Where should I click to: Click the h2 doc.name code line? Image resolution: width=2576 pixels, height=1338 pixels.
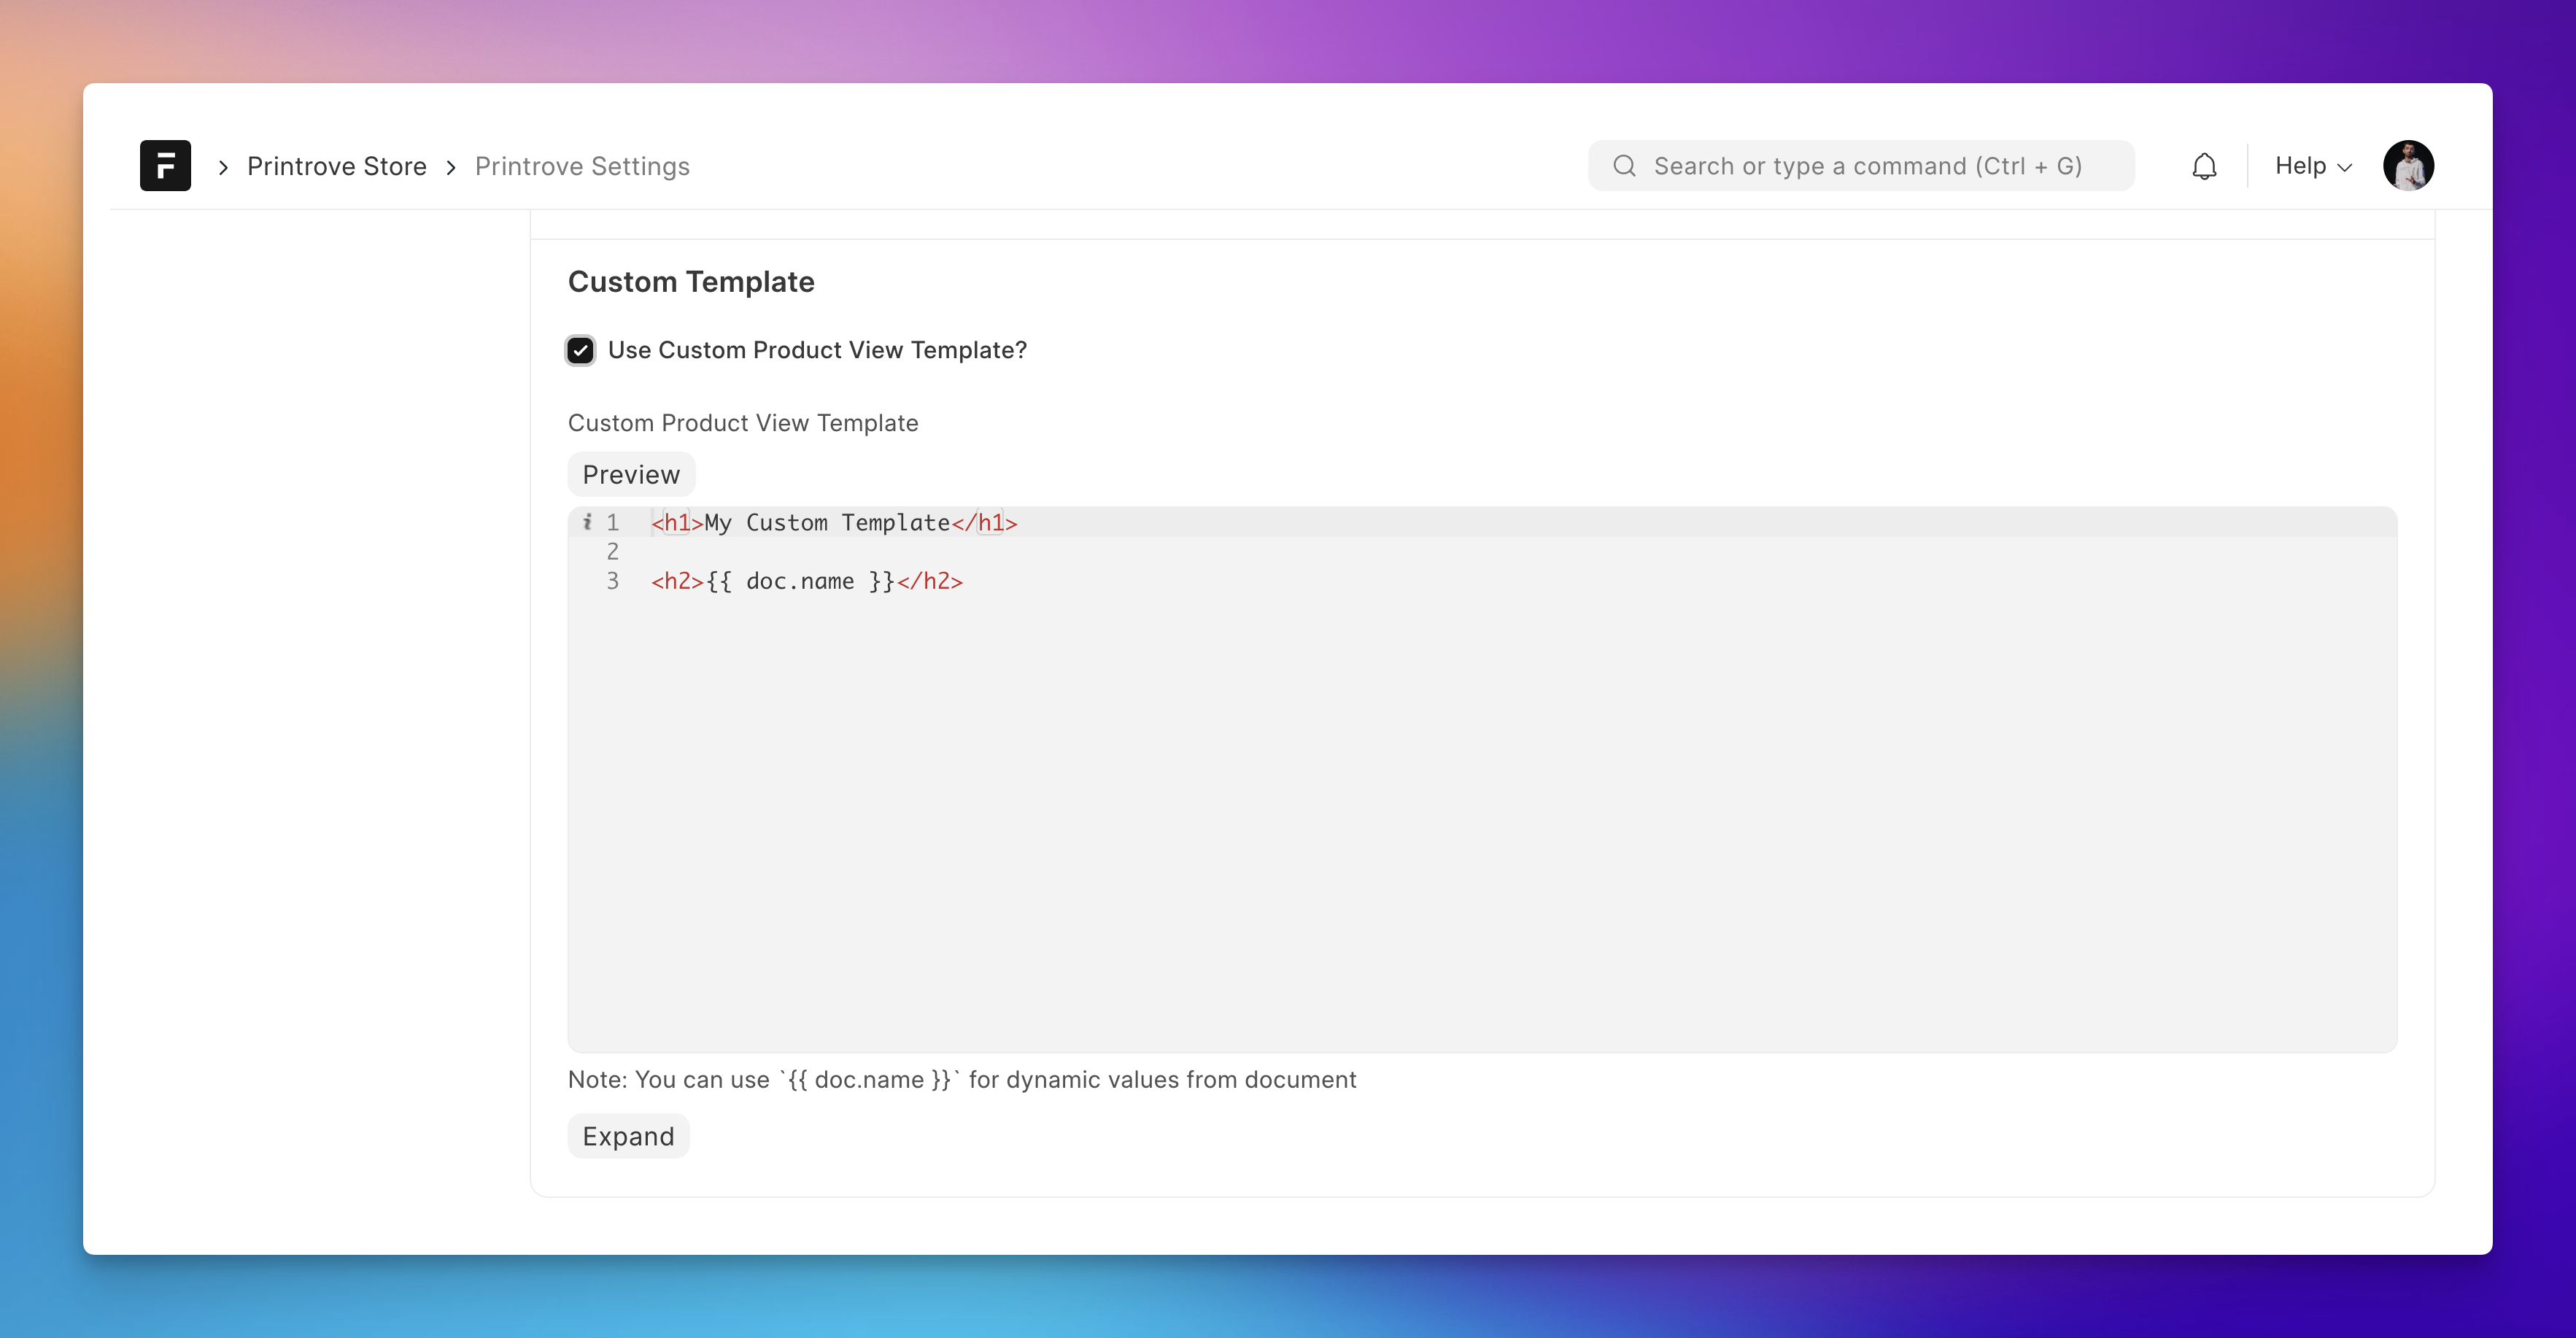point(806,581)
